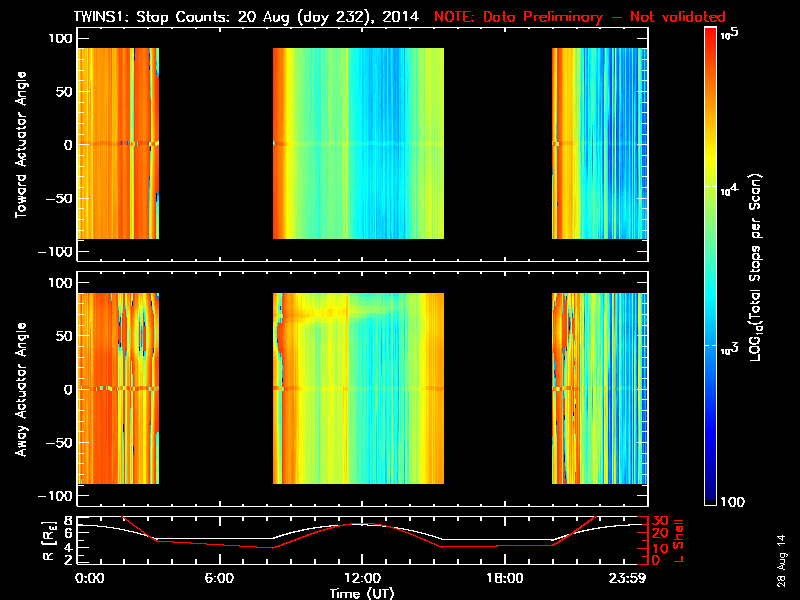Screen dimensions: 800x600
Task: Click the 'Time (UT)' axis title
Action: (361, 593)
